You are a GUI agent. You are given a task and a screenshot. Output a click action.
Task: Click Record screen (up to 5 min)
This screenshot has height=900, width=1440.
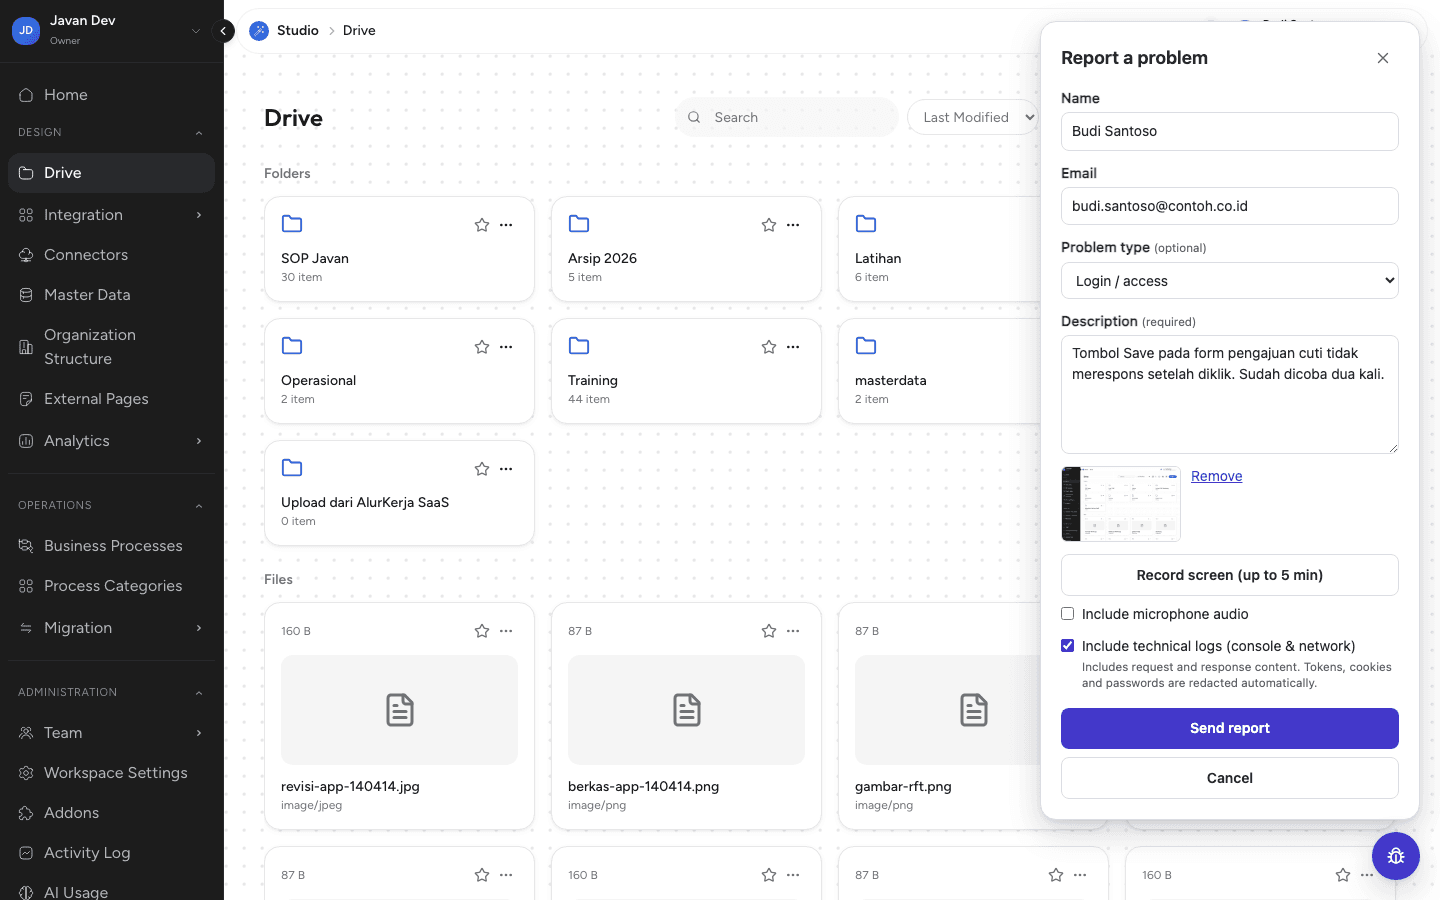click(x=1230, y=575)
